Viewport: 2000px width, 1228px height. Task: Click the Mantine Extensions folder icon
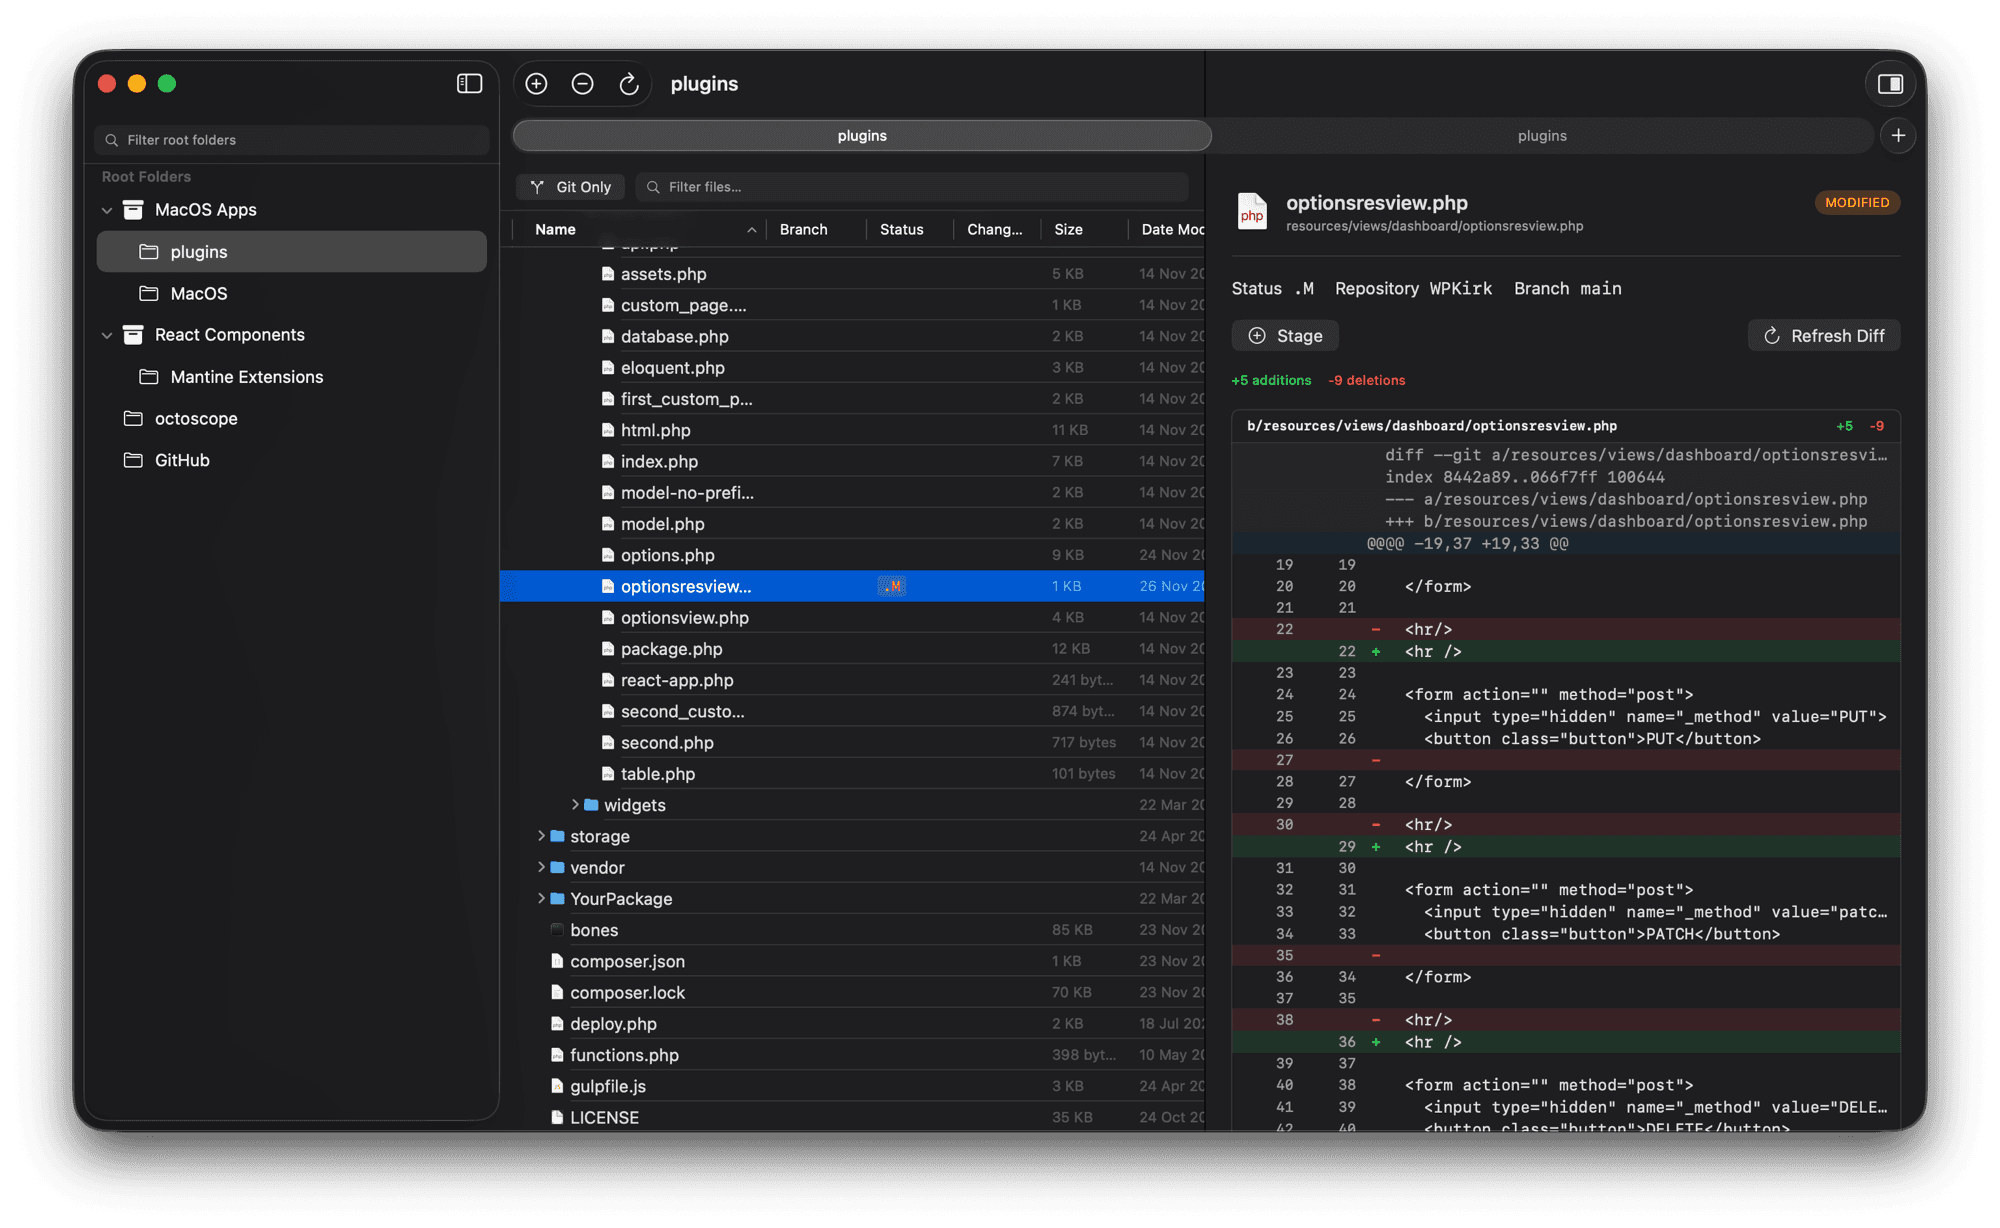point(149,376)
